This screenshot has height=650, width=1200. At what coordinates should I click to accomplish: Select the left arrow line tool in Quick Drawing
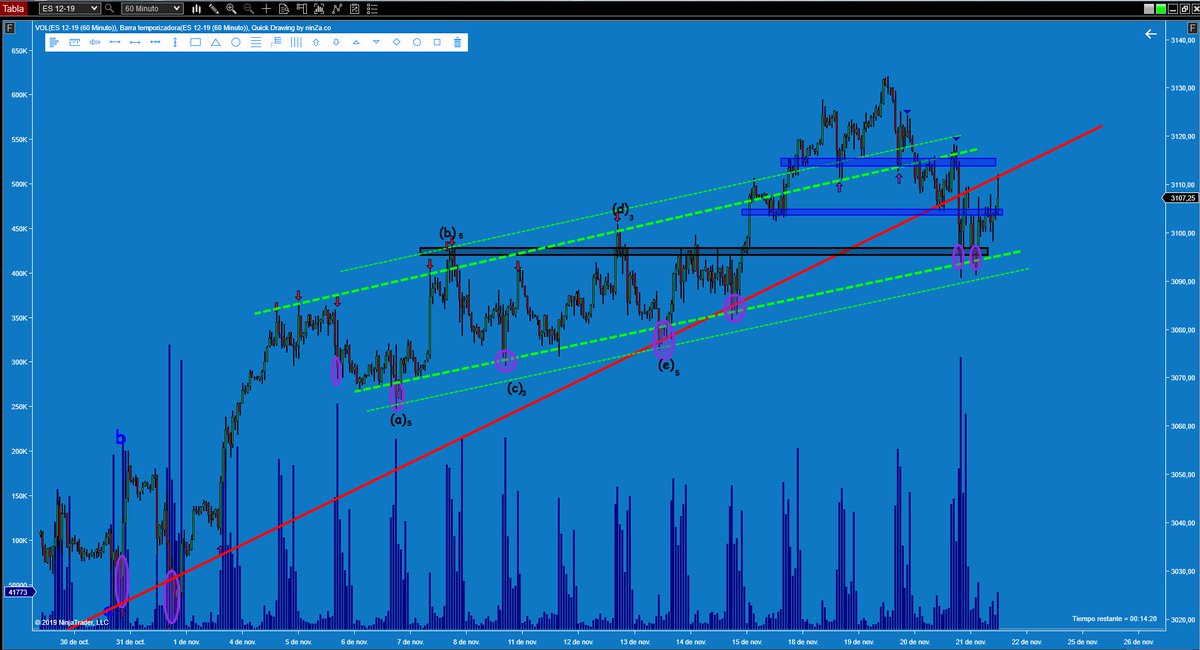tap(94, 42)
